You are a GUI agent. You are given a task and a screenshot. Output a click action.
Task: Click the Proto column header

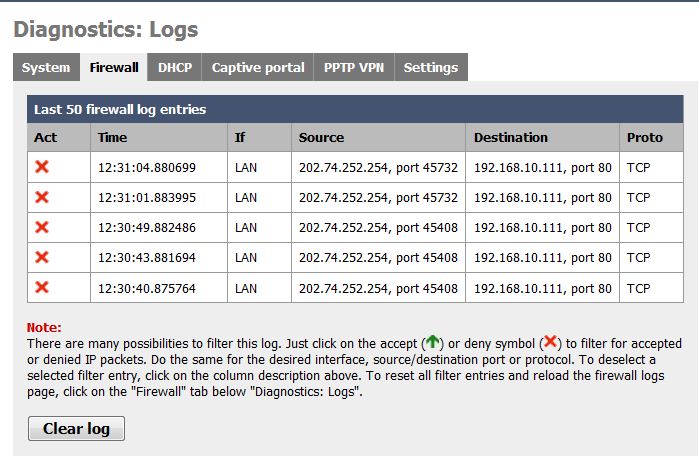[x=644, y=137]
